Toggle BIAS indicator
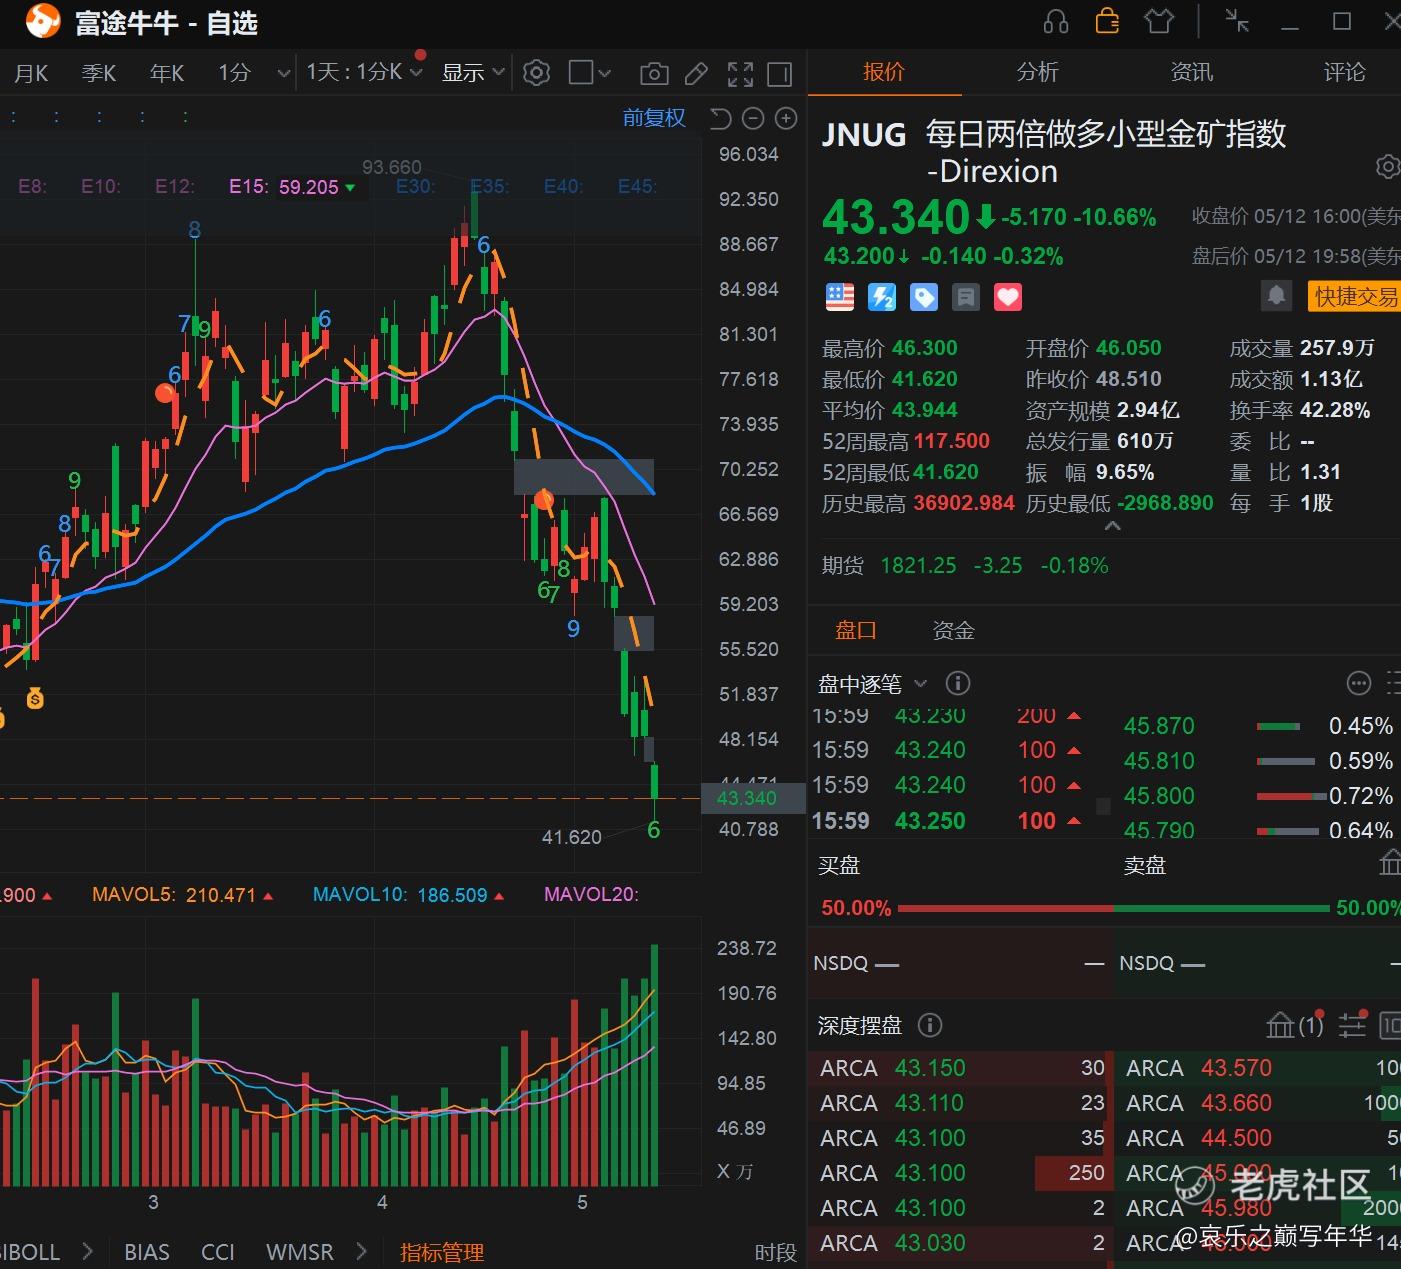Viewport: 1401px width, 1269px height. click(x=147, y=1252)
